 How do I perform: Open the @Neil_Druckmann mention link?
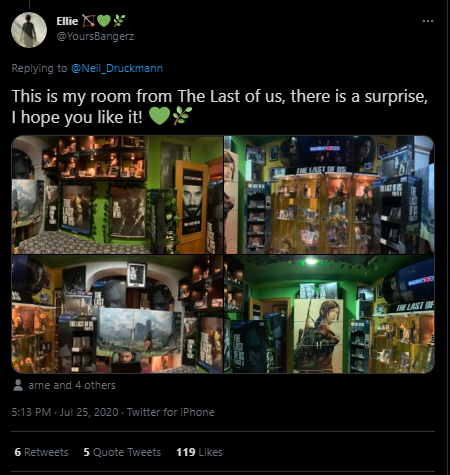(x=117, y=68)
